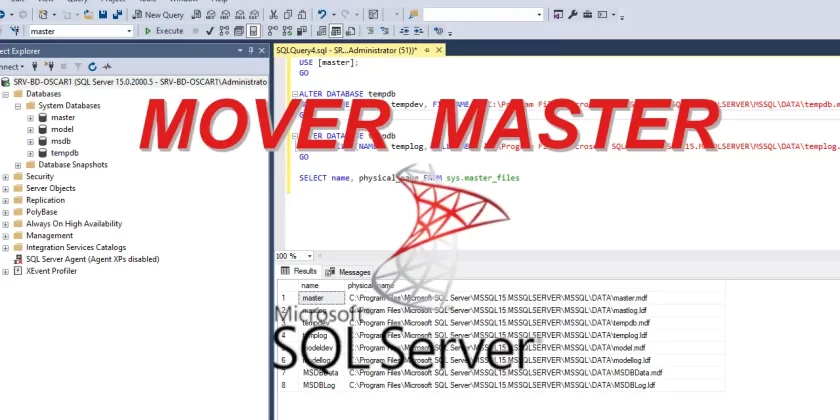Click the Results to File icon

[351, 31]
